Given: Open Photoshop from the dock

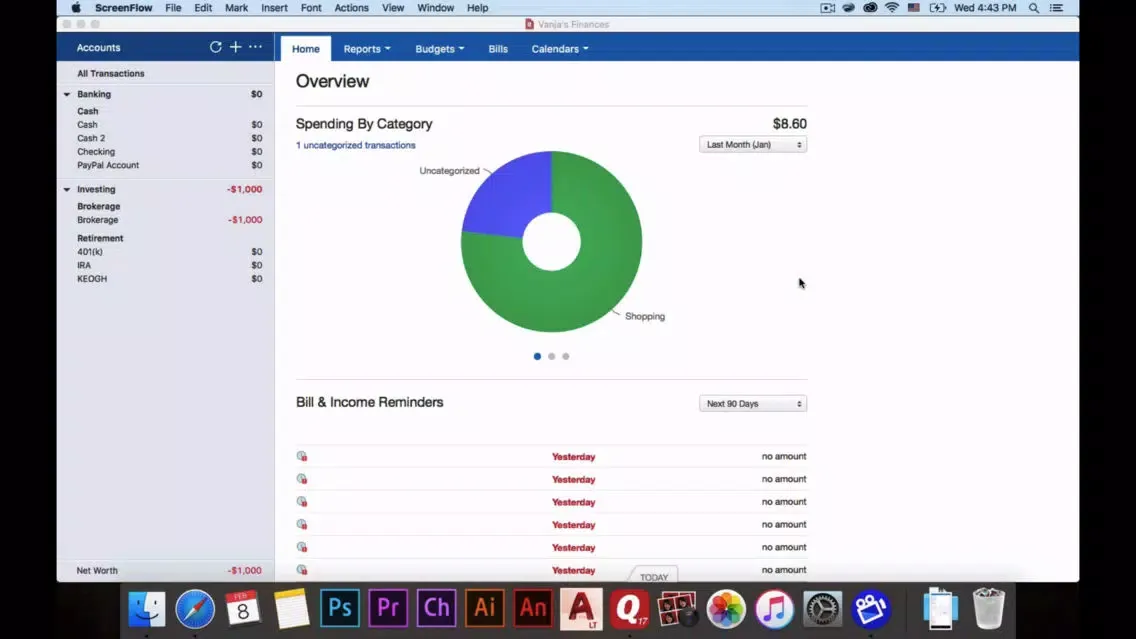Looking at the screenshot, I should [340, 608].
